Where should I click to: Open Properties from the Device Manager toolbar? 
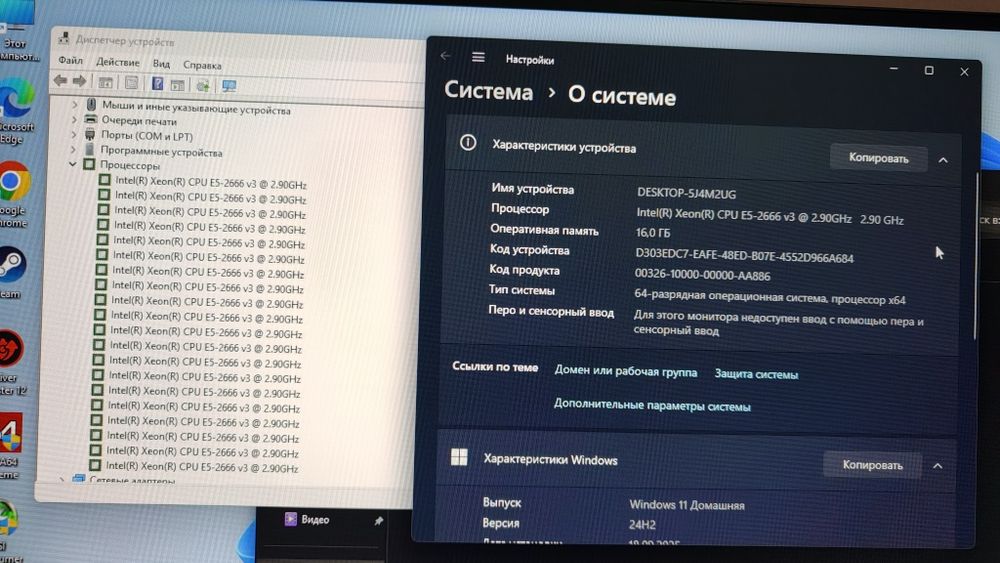pyautogui.click(x=131, y=83)
